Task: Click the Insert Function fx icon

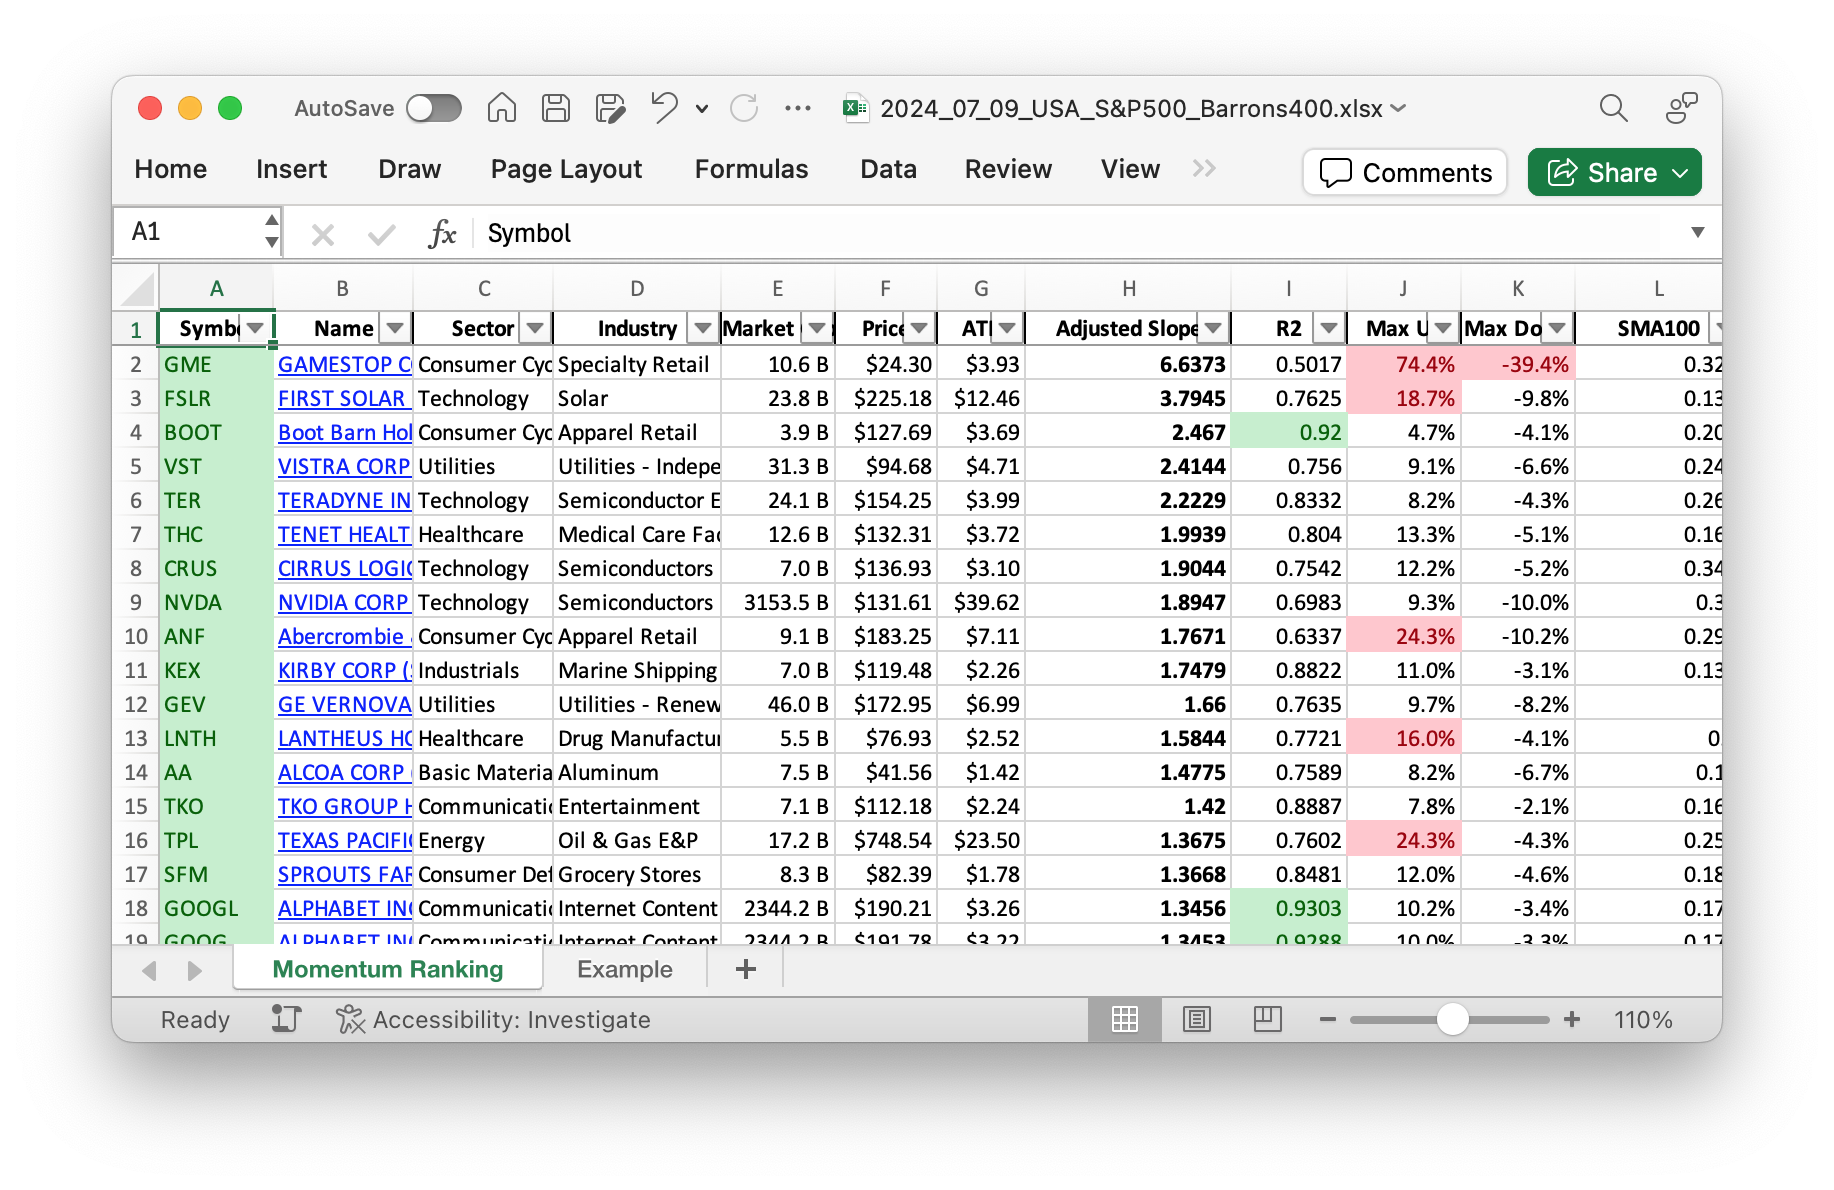Action: 441,234
